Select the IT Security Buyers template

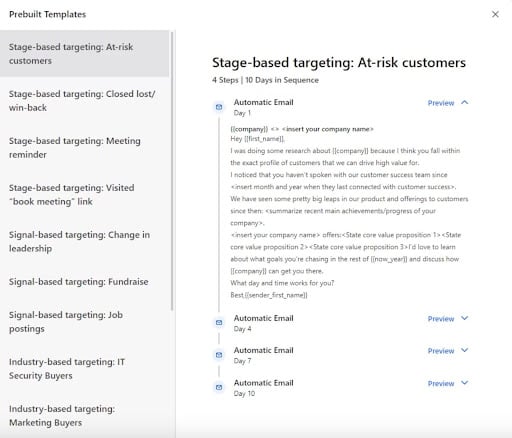(x=85, y=369)
